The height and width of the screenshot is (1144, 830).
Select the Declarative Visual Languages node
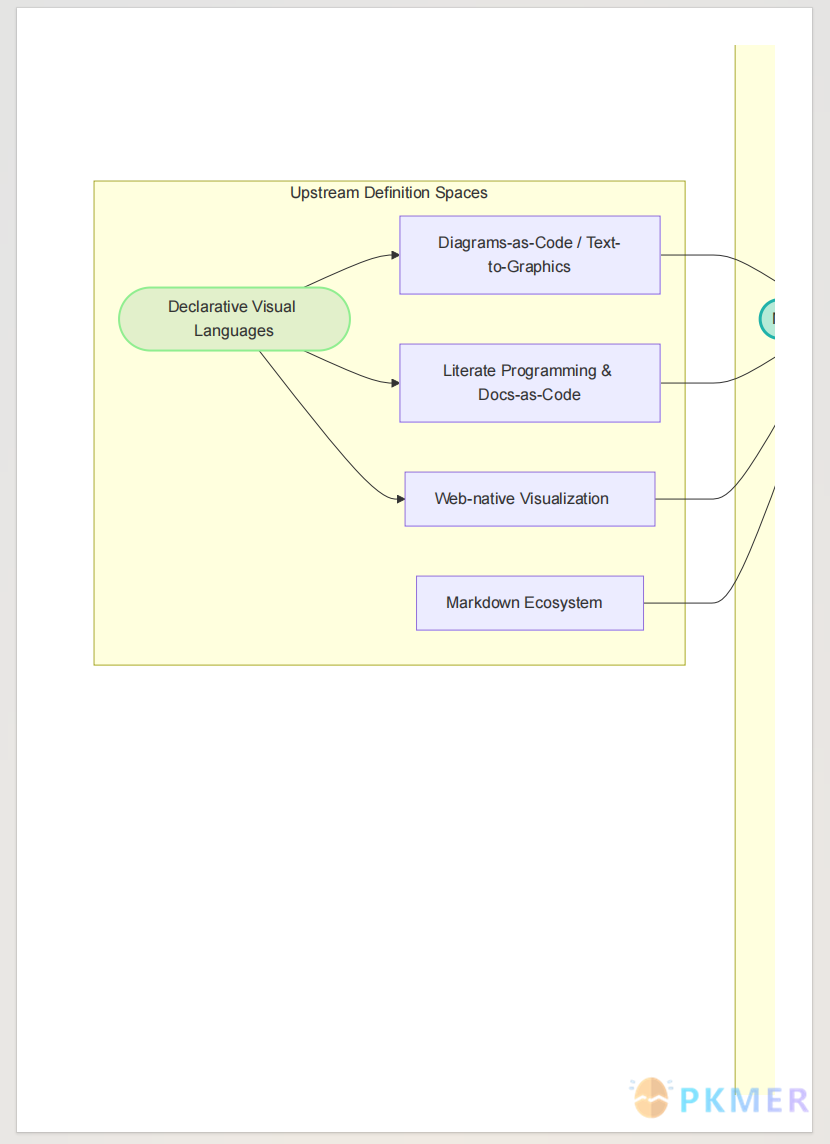234,319
